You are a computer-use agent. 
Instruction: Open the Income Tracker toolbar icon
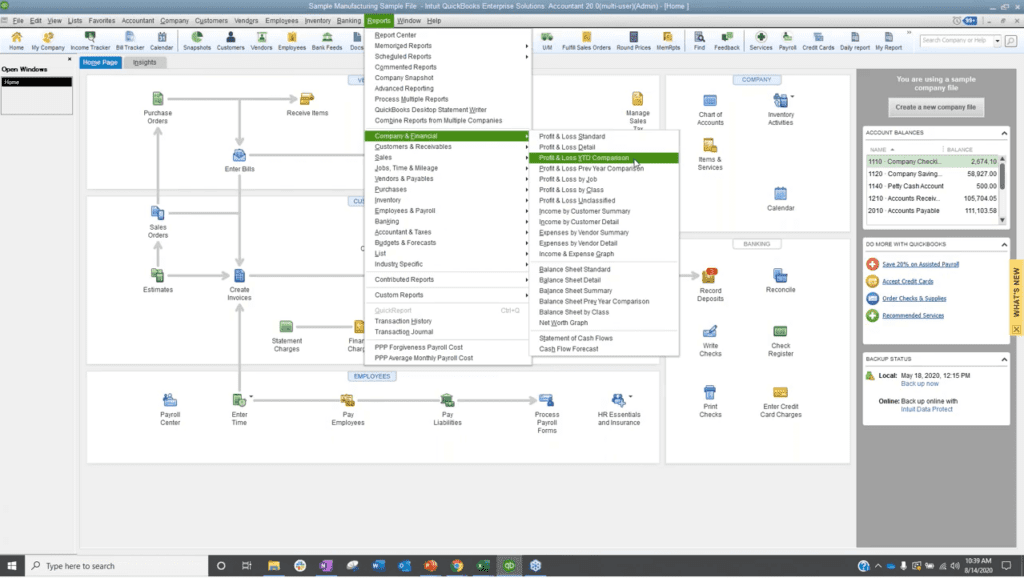(90, 40)
